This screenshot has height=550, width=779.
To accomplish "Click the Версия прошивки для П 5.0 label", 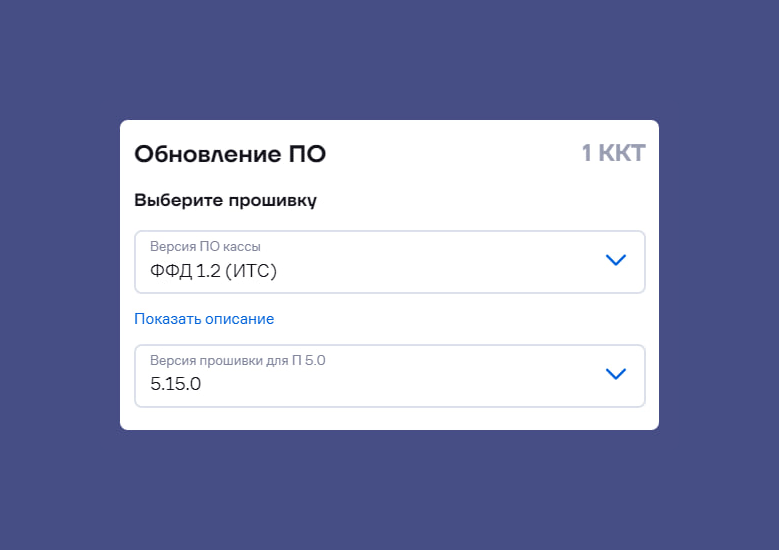I will click(x=237, y=360).
